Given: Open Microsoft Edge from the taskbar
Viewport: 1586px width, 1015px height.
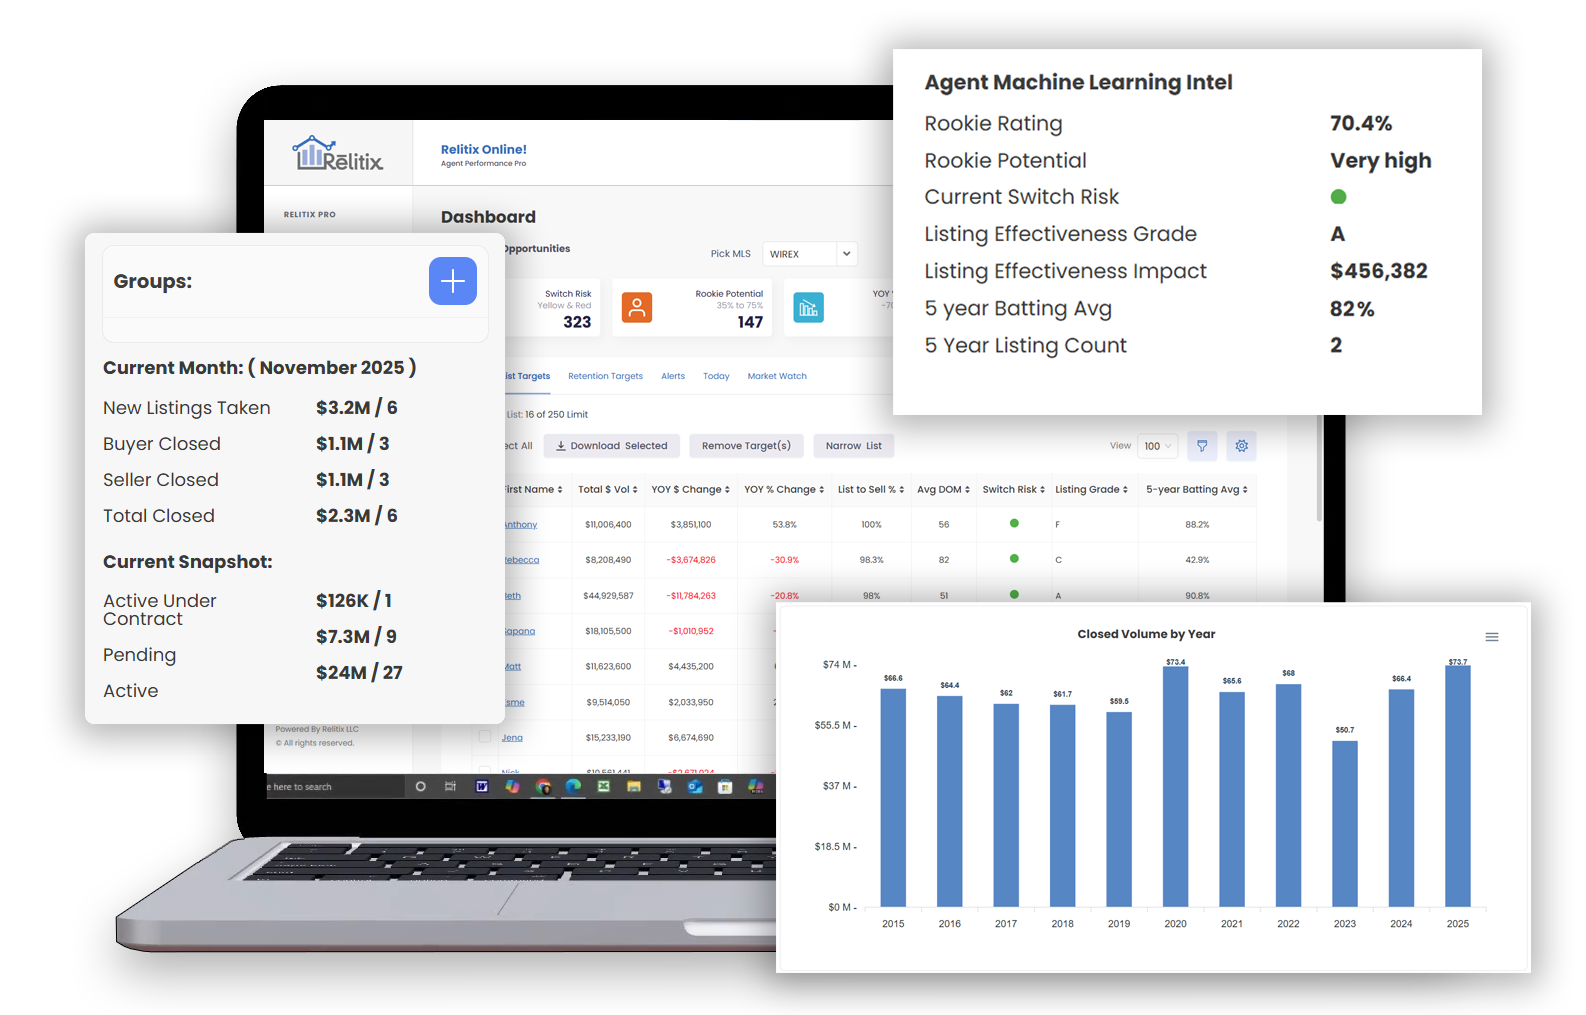Looking at the screenshot, I should tap(573, 787).
